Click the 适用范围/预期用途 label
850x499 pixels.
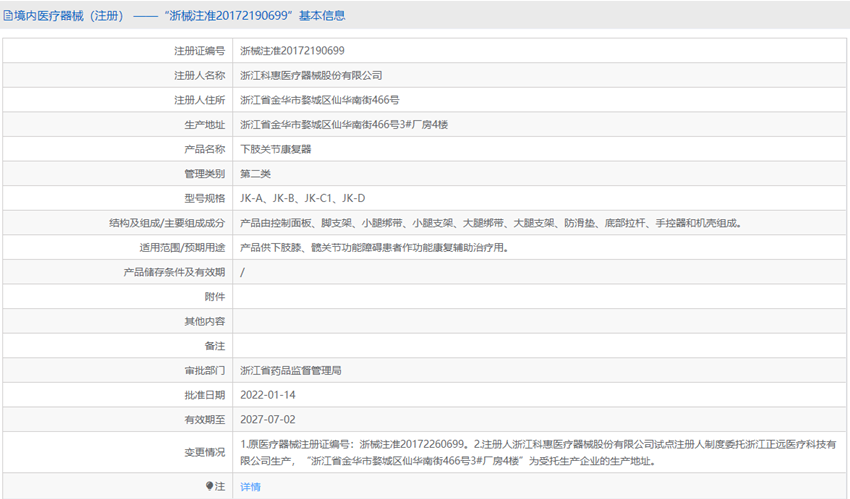[x=182, y=248]
